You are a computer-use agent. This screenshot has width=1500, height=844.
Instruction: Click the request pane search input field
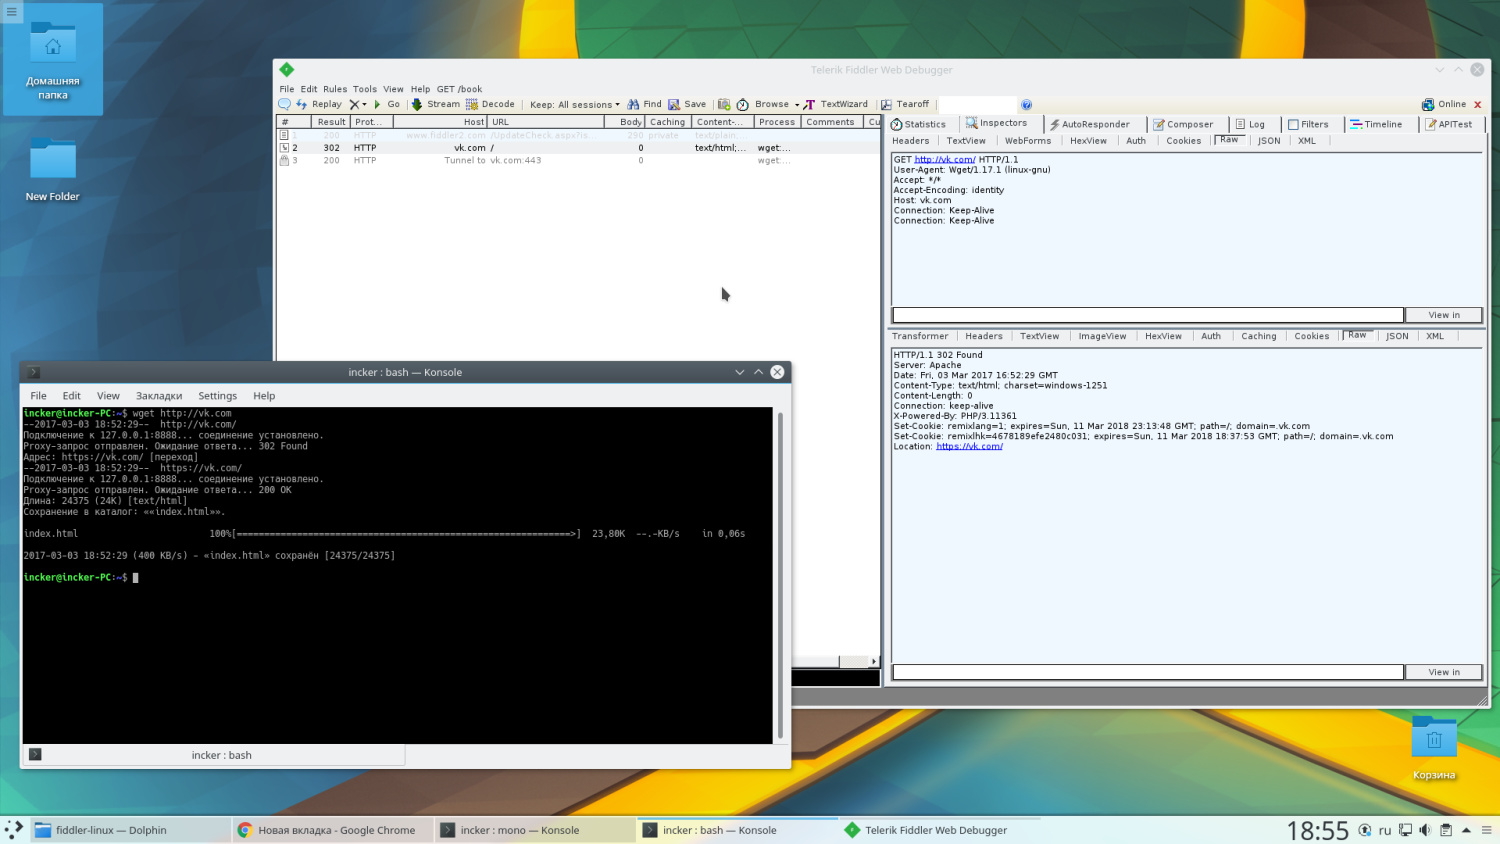pos(1148,315)
